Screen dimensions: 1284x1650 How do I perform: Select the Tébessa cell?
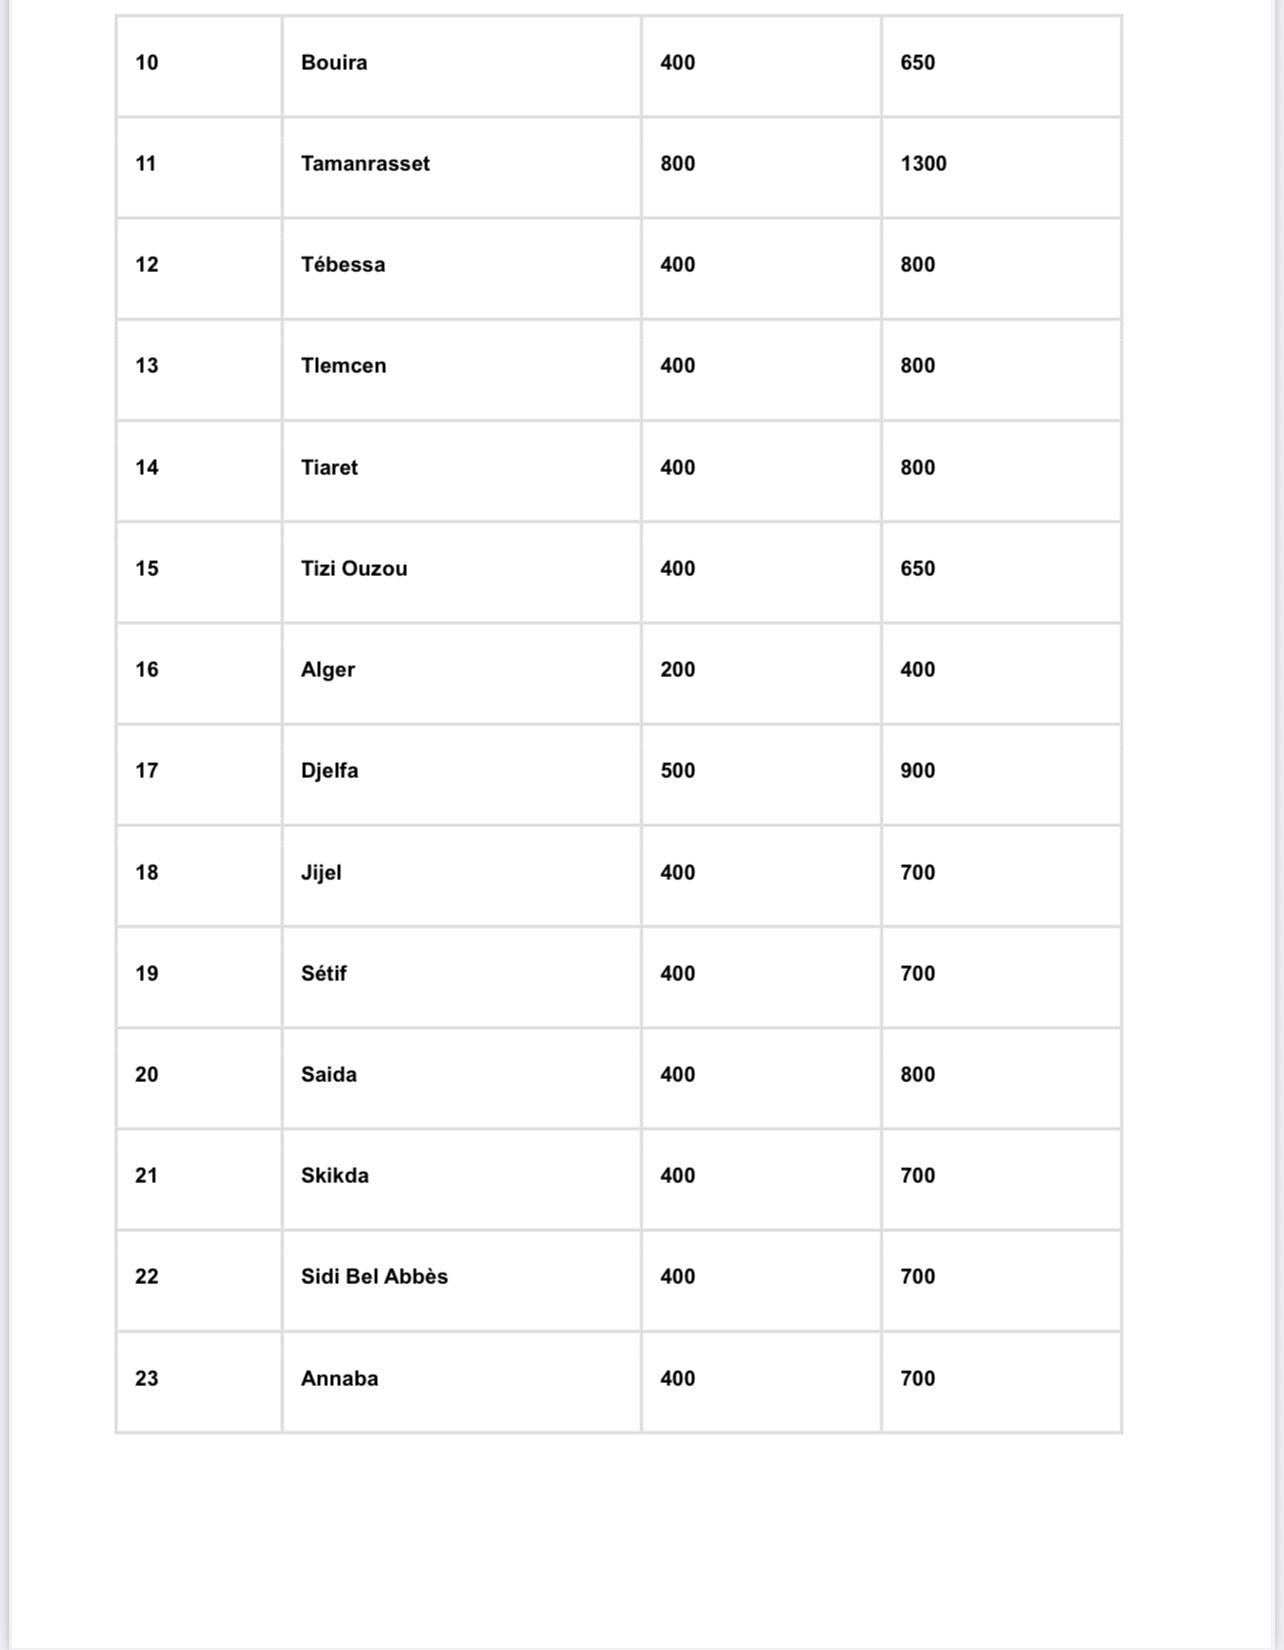point(343,265)
